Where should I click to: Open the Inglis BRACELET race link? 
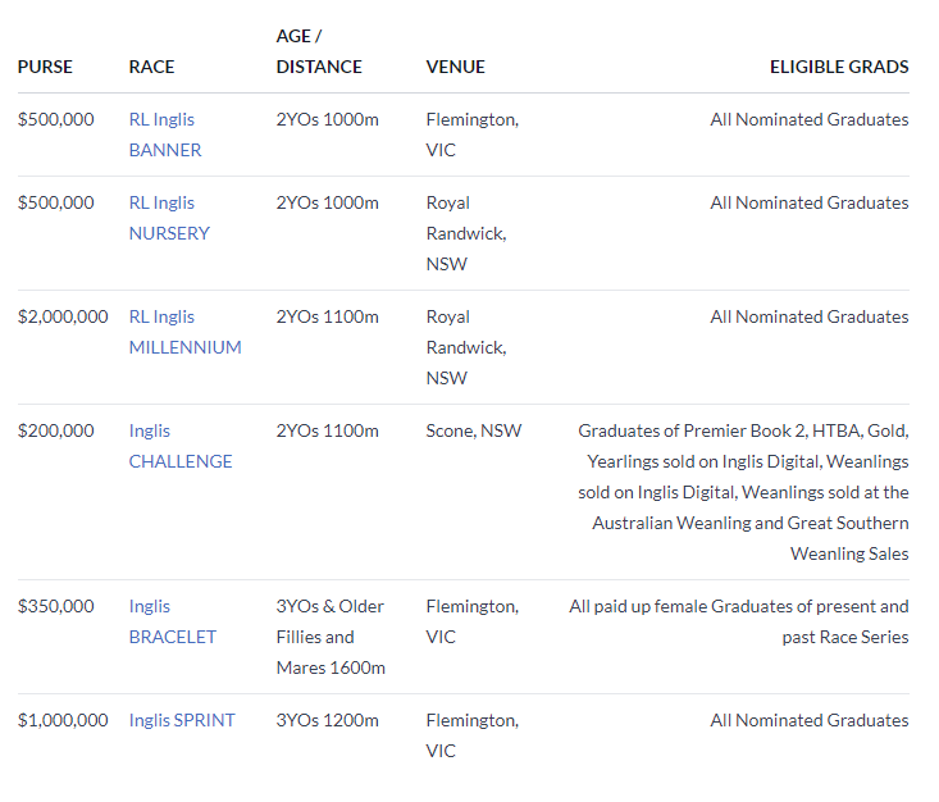[x=172, y=621]
